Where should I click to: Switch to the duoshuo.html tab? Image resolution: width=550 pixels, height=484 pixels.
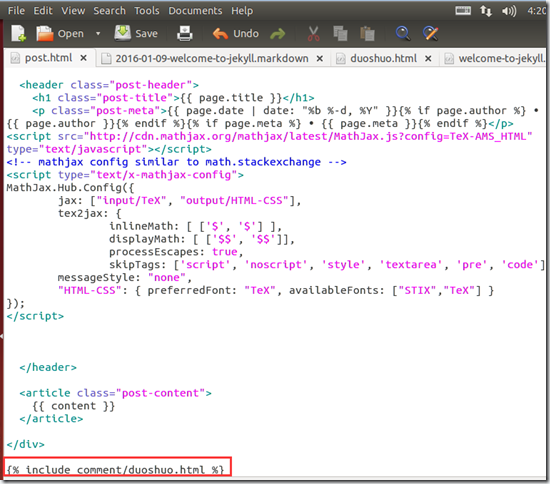pos(383,58)
